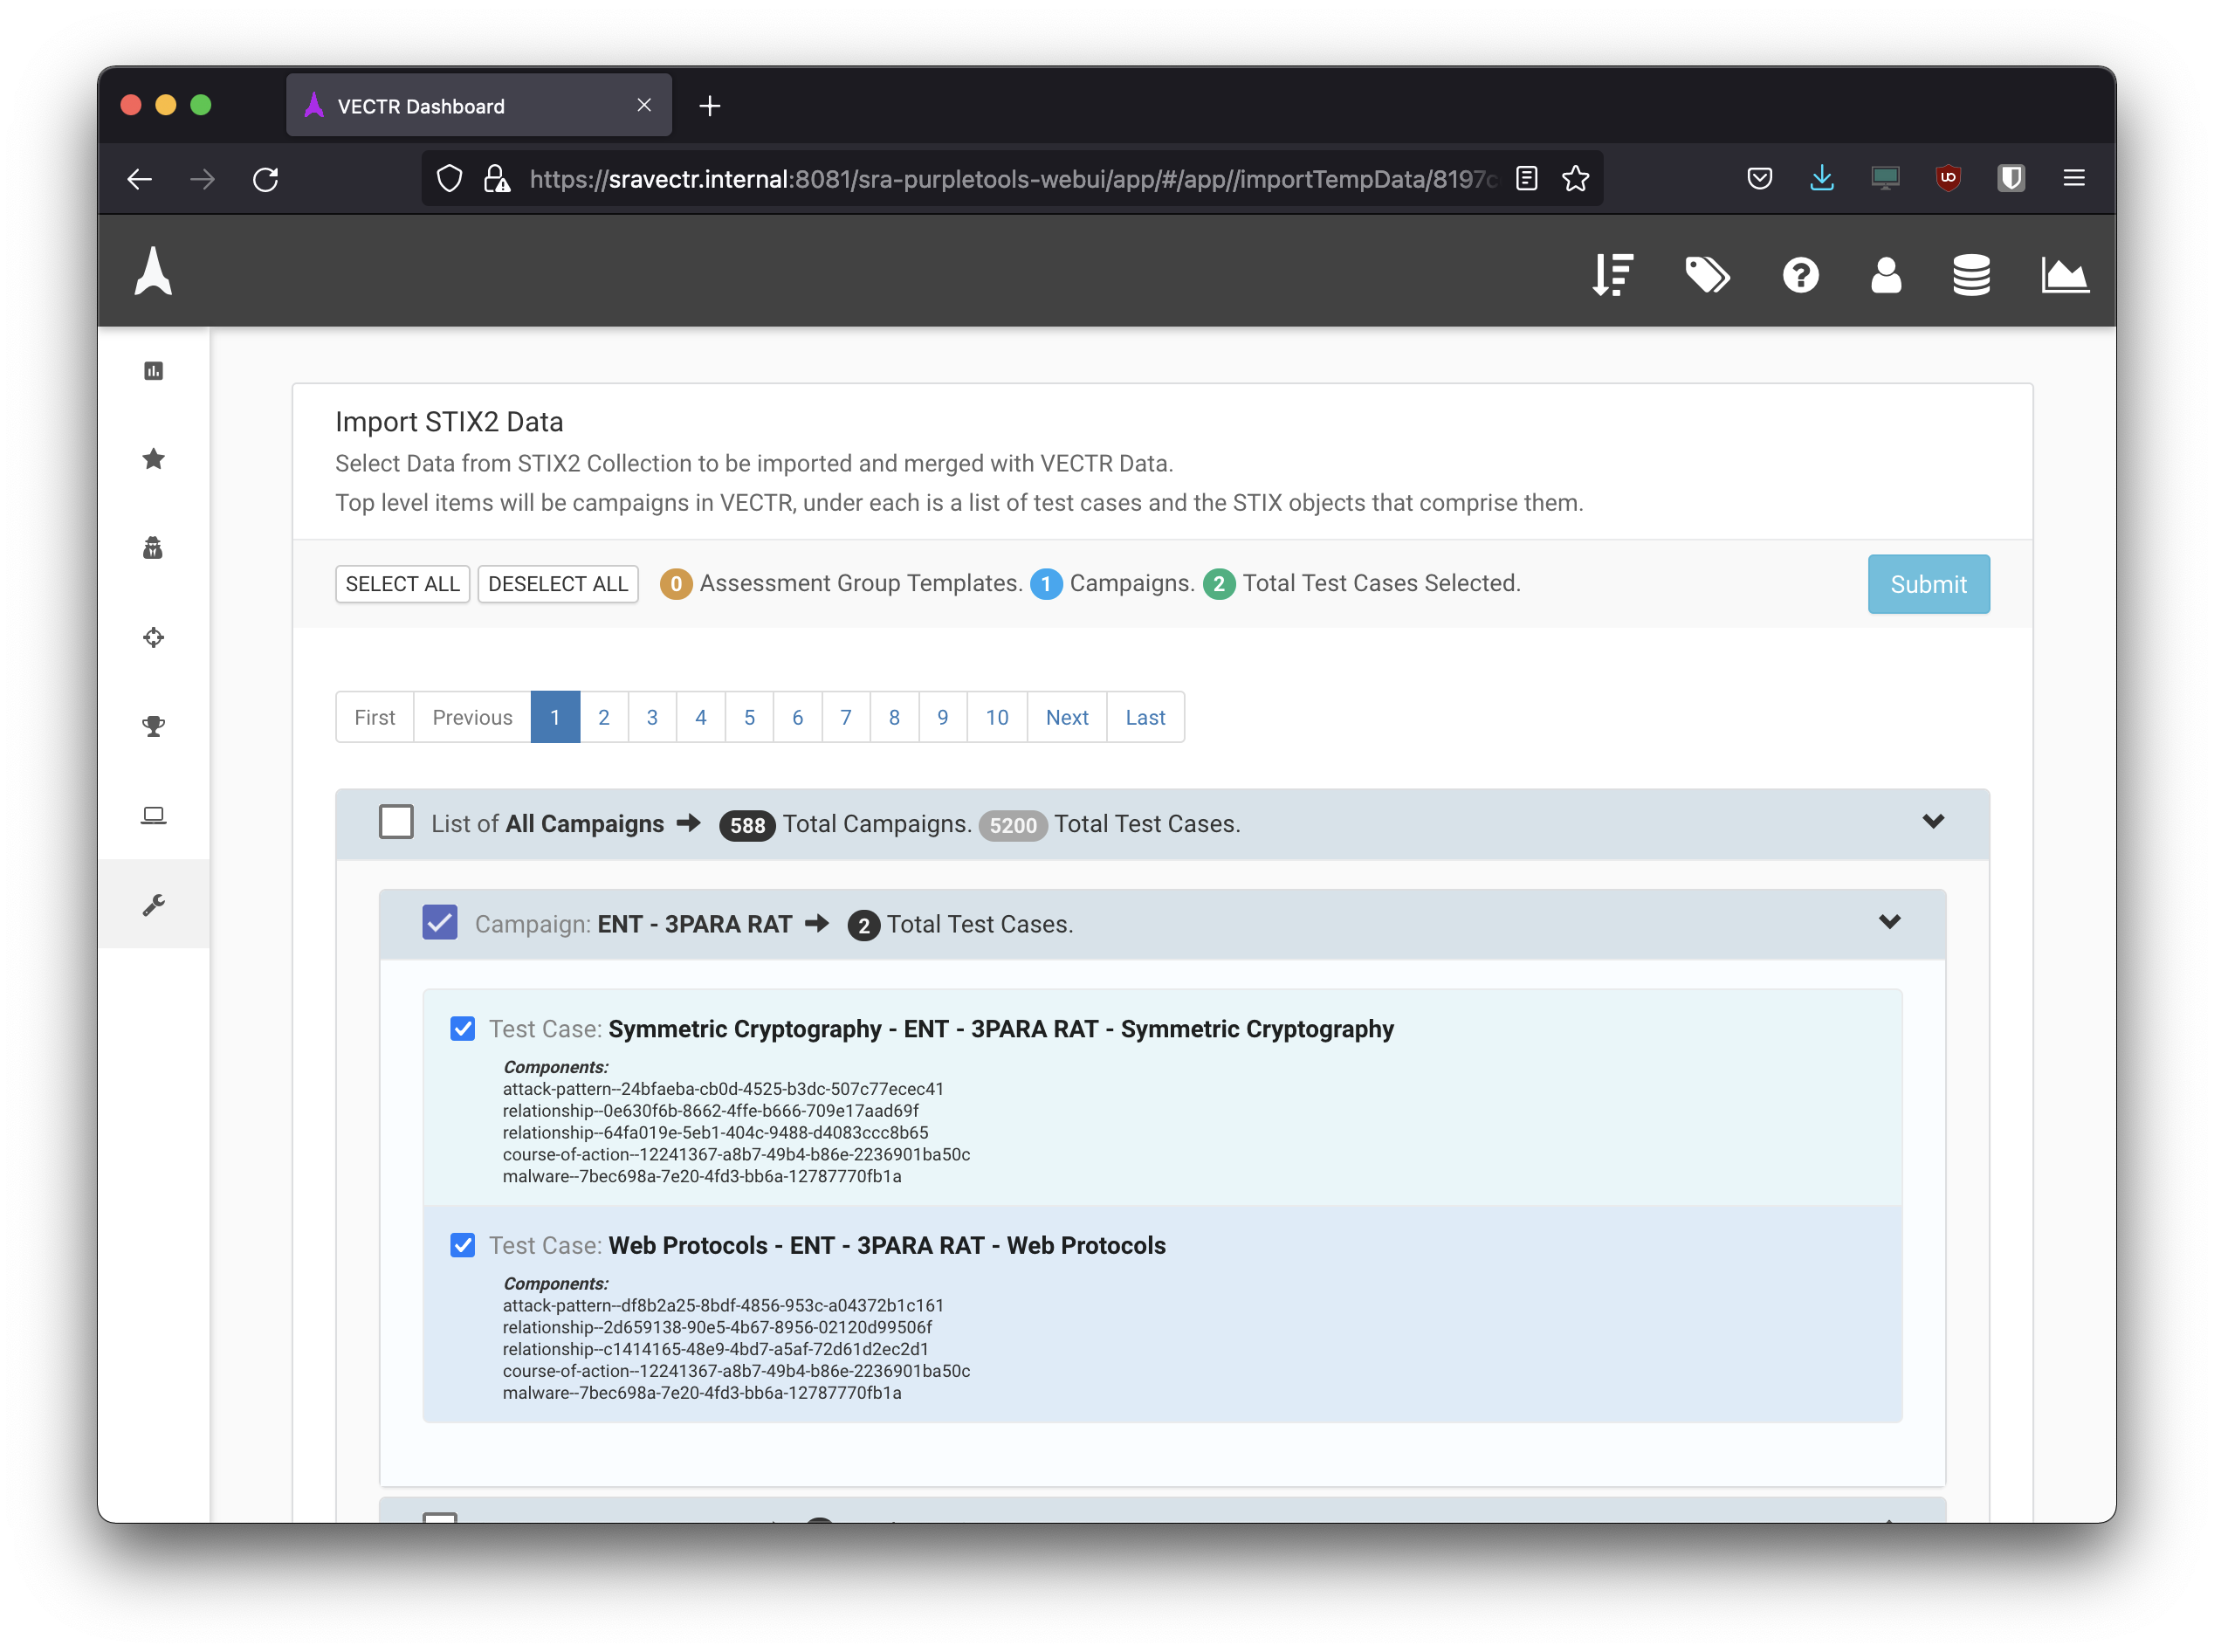Click the VECTR logo icon in header
The height and width of the screenshot is (1652, 2214).
tap(153, 271)
